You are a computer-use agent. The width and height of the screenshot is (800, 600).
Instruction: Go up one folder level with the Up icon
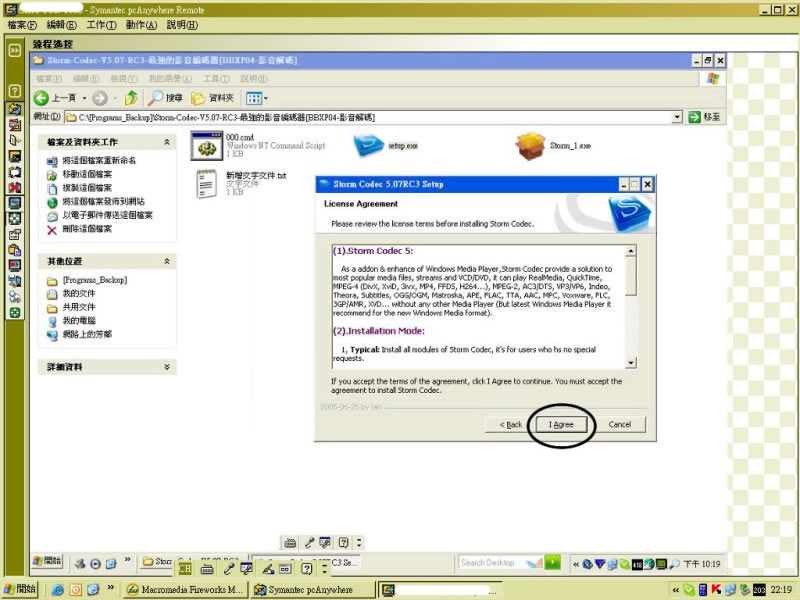[x=131, y=98]
